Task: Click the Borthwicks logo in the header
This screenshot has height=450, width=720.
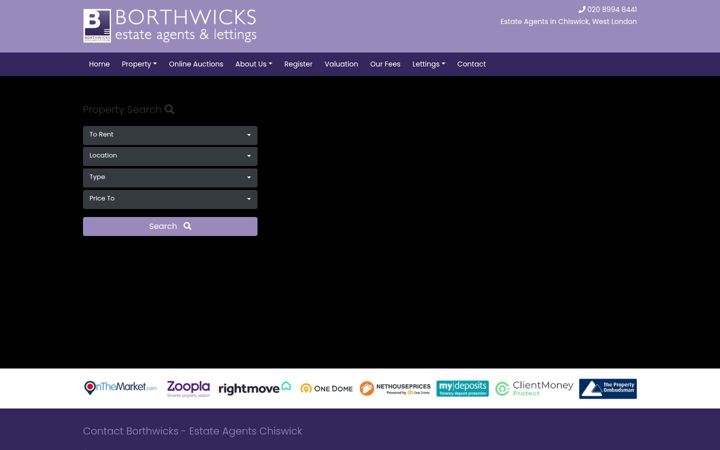Action: [x=170, y=26]
